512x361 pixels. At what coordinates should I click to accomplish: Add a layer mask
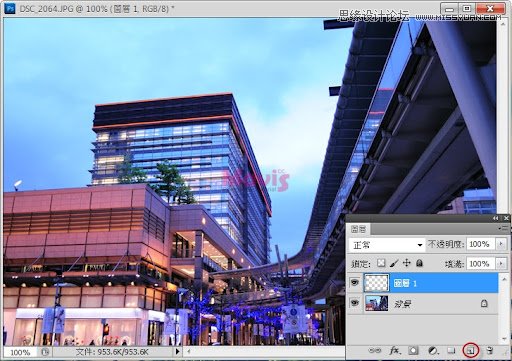tap(413, 350)
